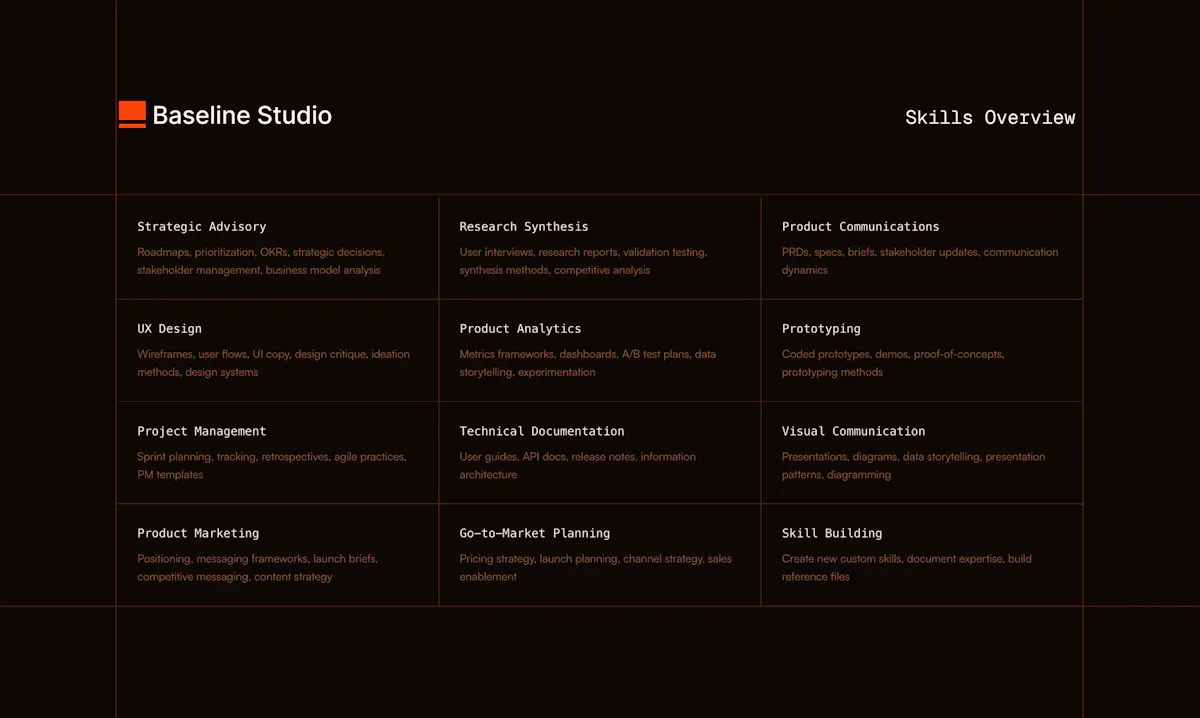Click description starting 'Presentations, diagrams, data storytelling'
Image resolution: width=1200 pixels, height=718 pixels.
tap(914, 466)
